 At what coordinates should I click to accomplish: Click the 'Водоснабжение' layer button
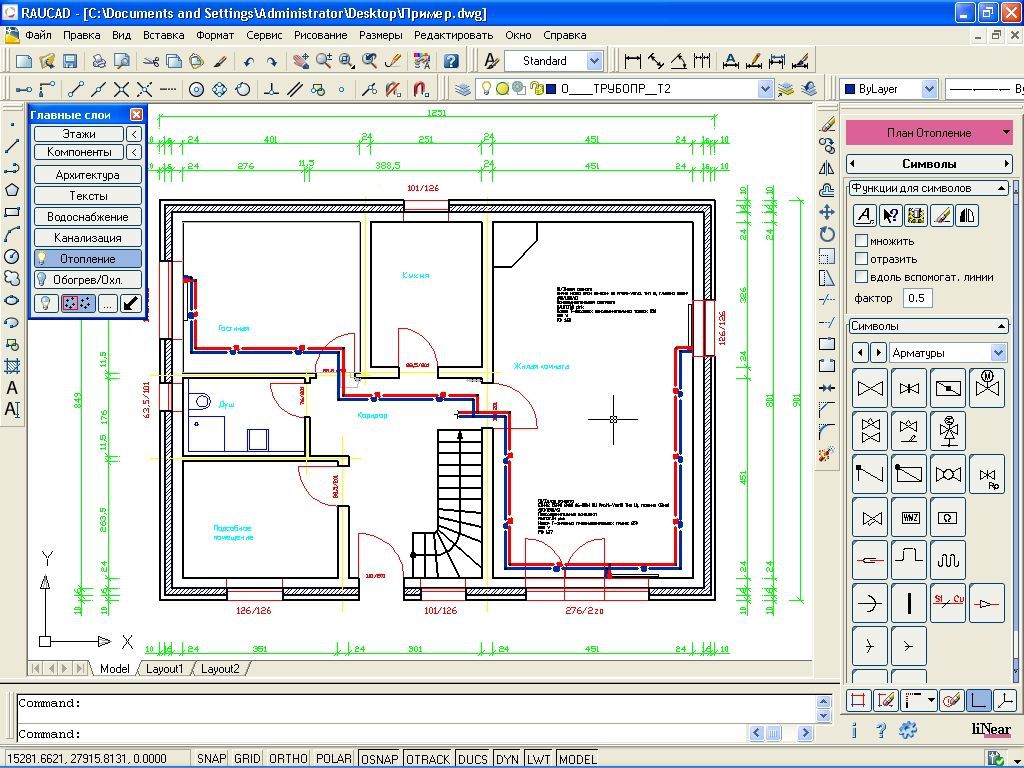click(88, 217)
